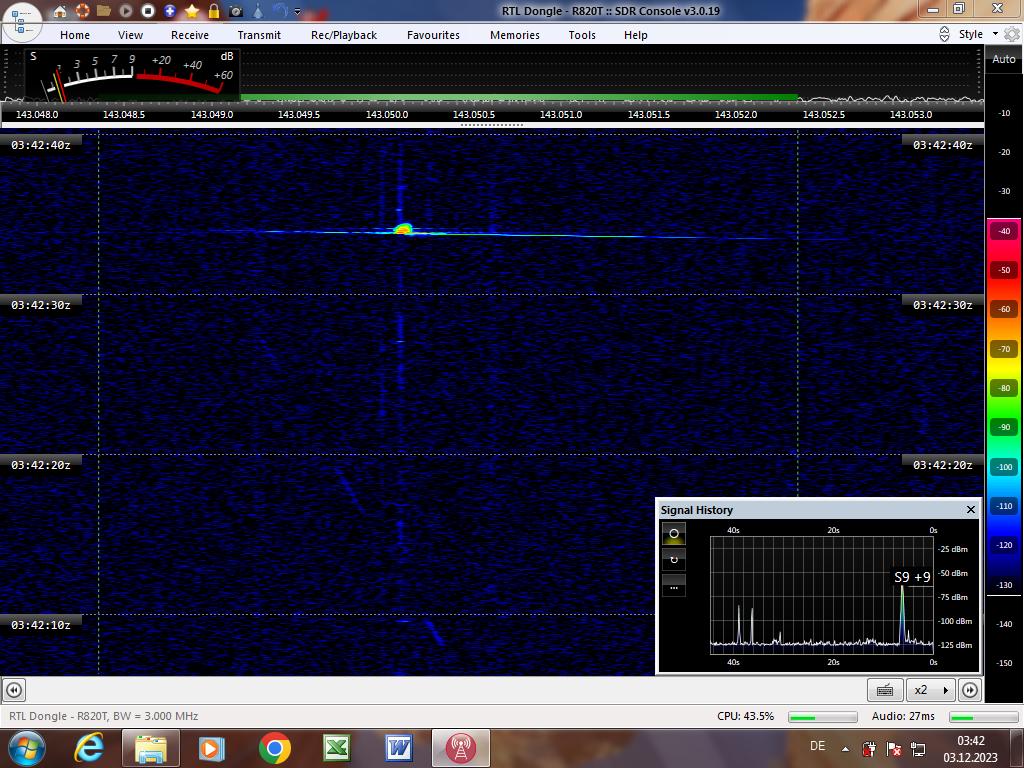Click RTL Dongle - R820T bandwidth status text
1024x768 pixels.
tap(103, 716)
